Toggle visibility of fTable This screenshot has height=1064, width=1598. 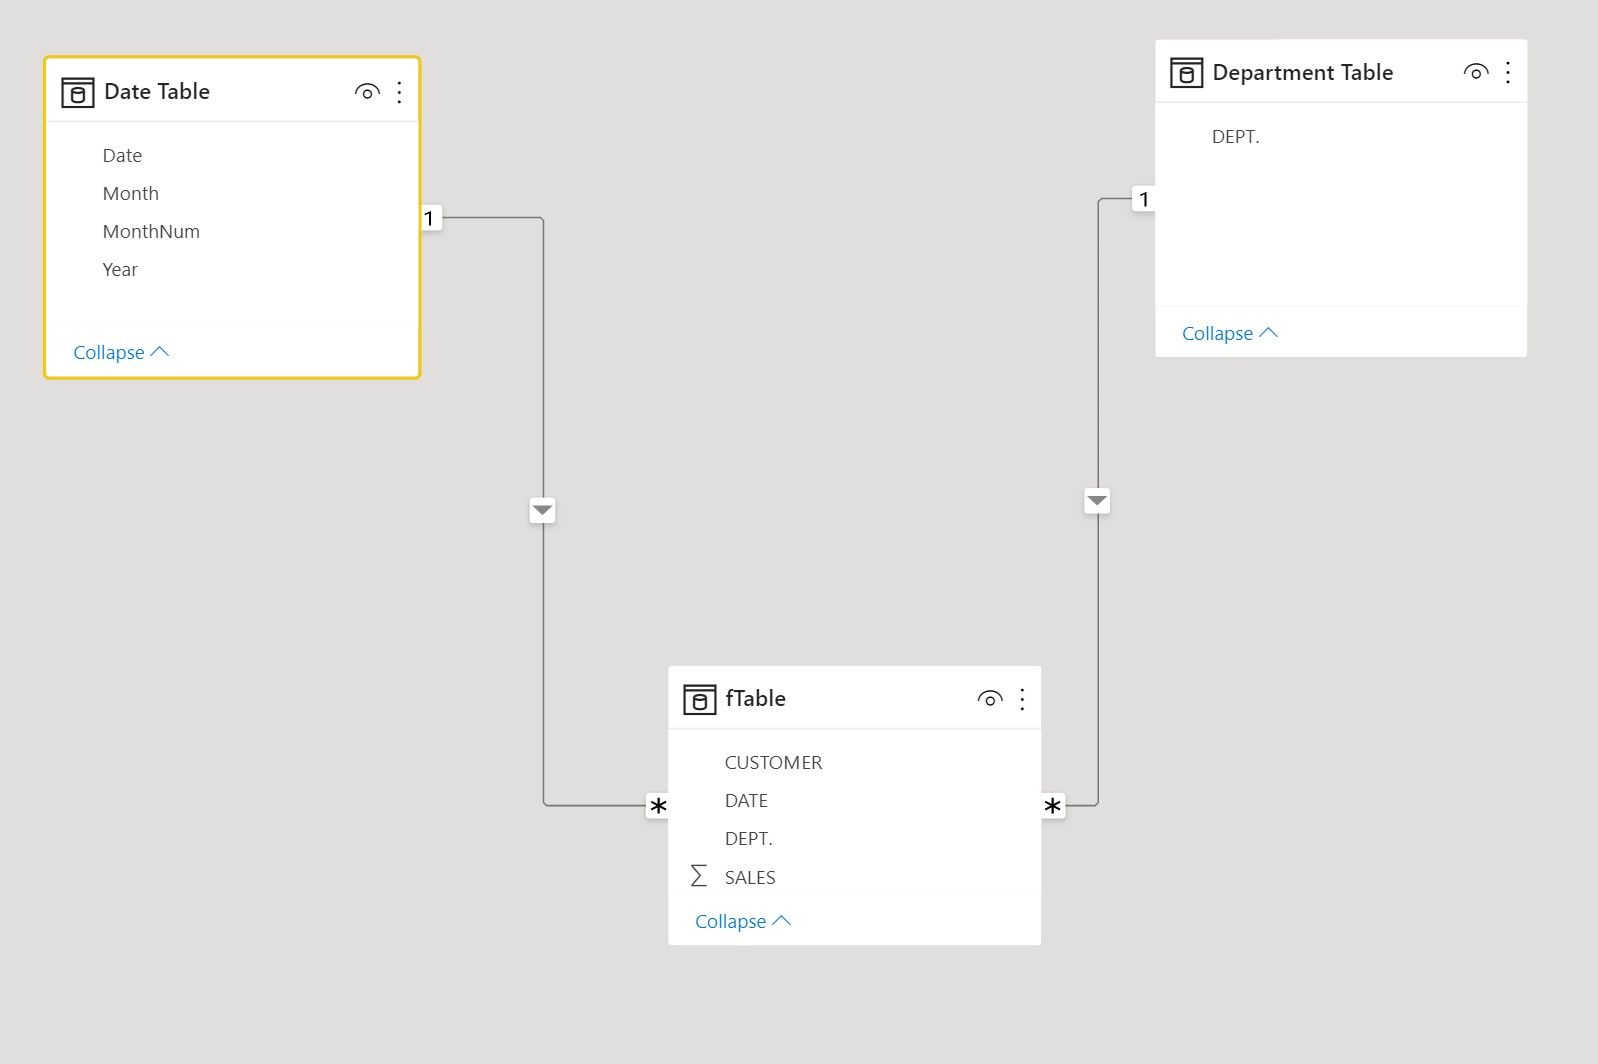coord(990,699)
